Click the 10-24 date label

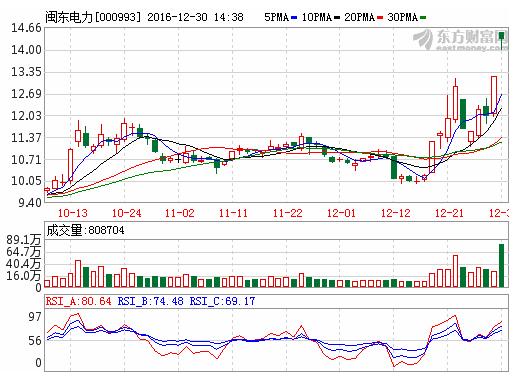tap(126, 213)
